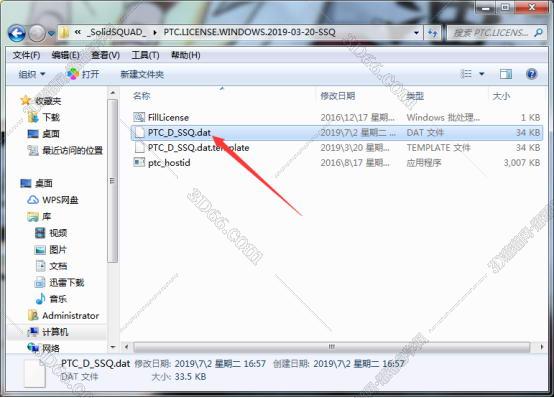
Task: Click the magnifier search icon
Action: point(538,33)
